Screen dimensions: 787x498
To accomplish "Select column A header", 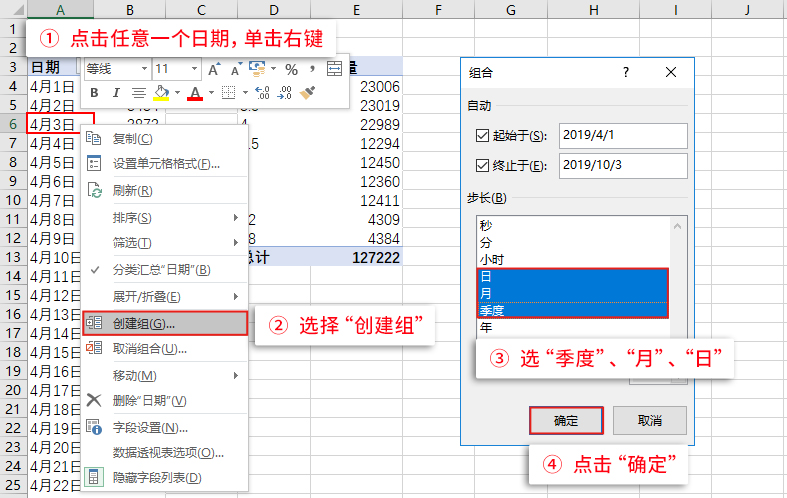I will click(60, 10).
